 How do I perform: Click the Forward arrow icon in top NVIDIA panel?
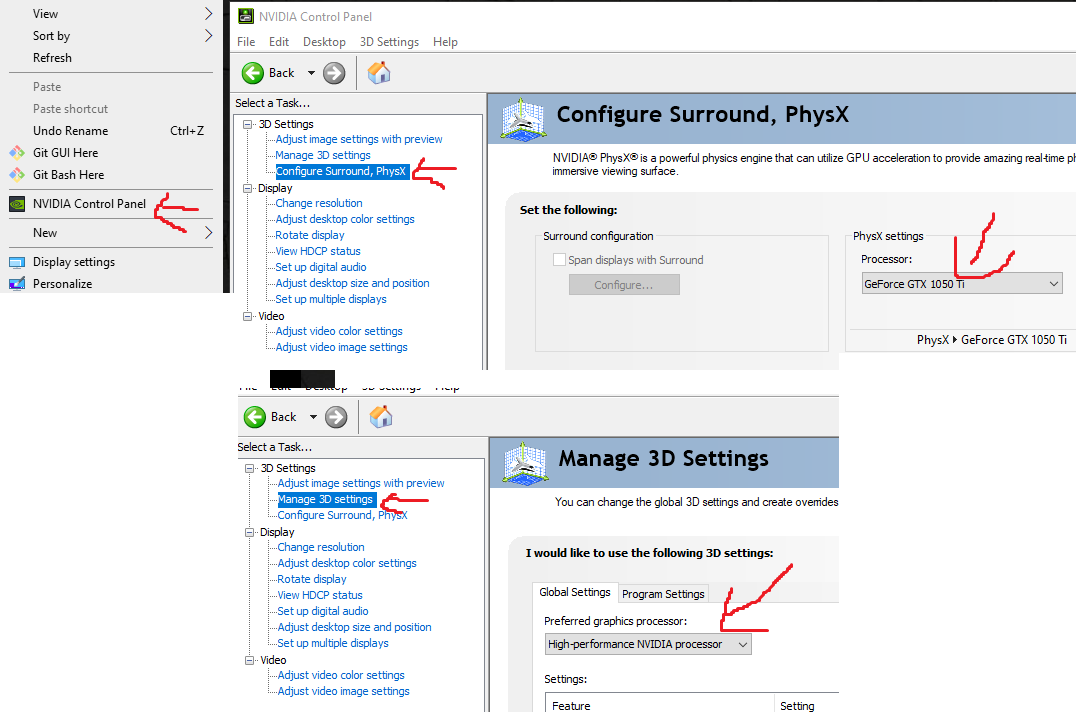coord(334,73)
